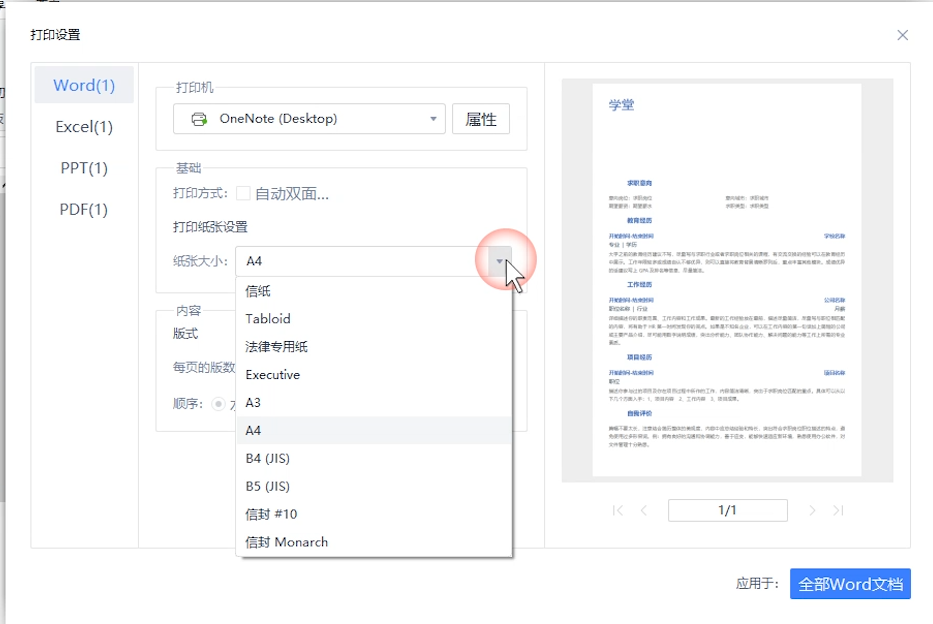Image resolution: width=933 pixels, height=624 pixels.
Task: Open the OneNote (Desktop) printer dropdown
Action: pos(433,119)
